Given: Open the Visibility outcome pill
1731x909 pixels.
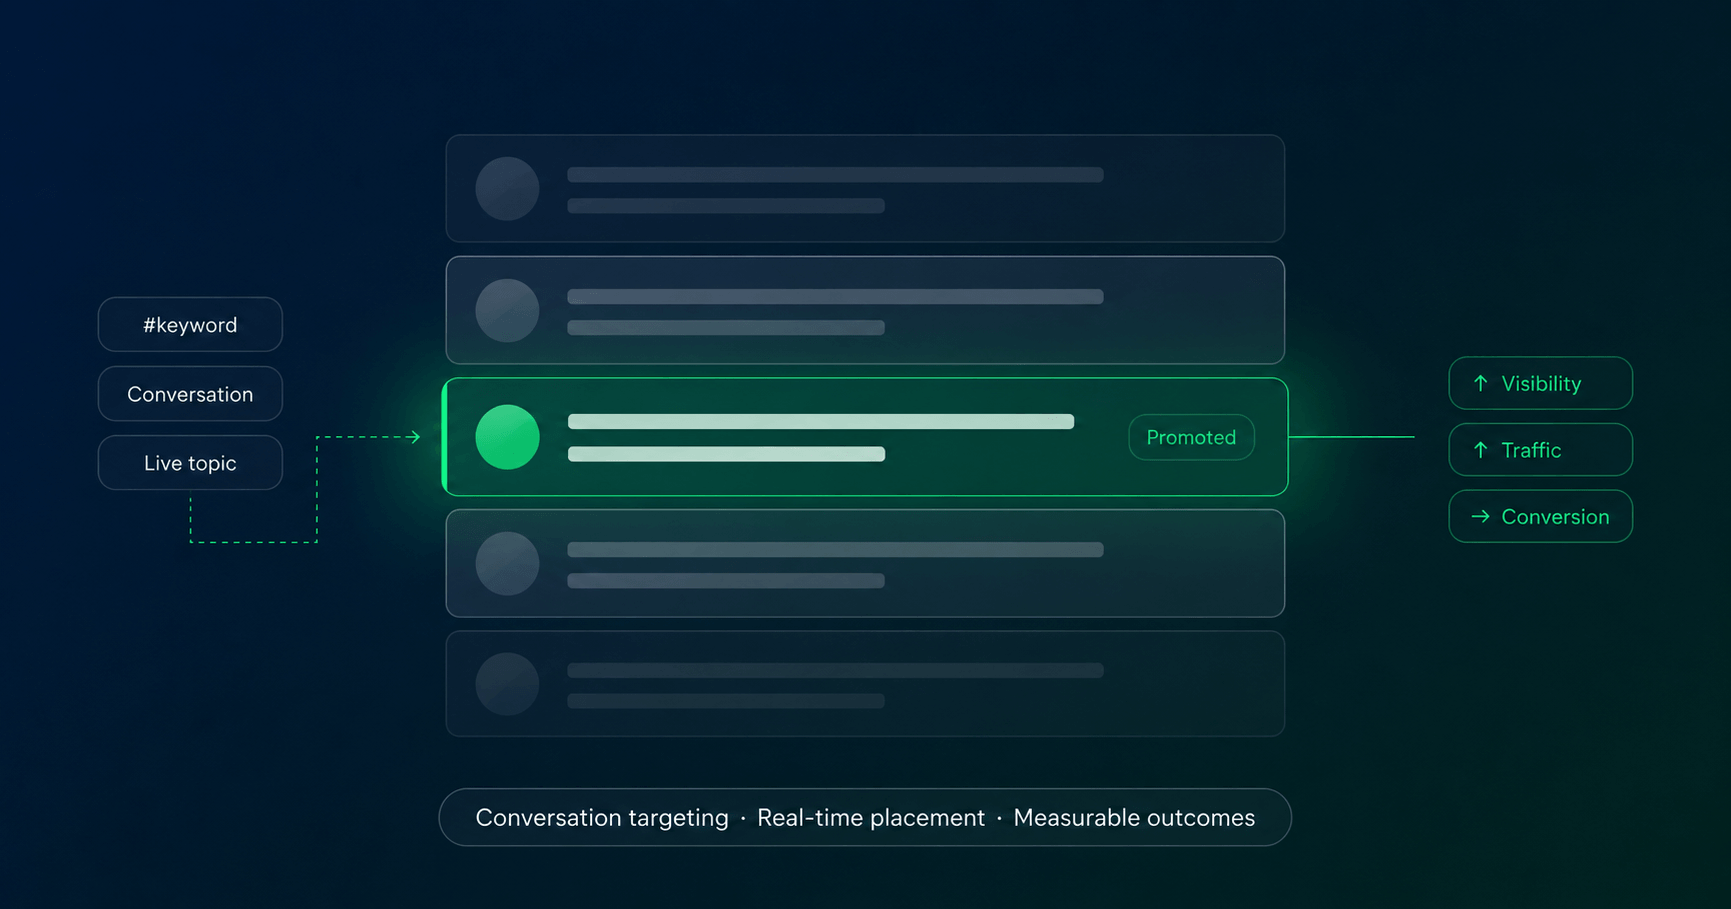Looking at the screenshot, I should pos(1540,383).
